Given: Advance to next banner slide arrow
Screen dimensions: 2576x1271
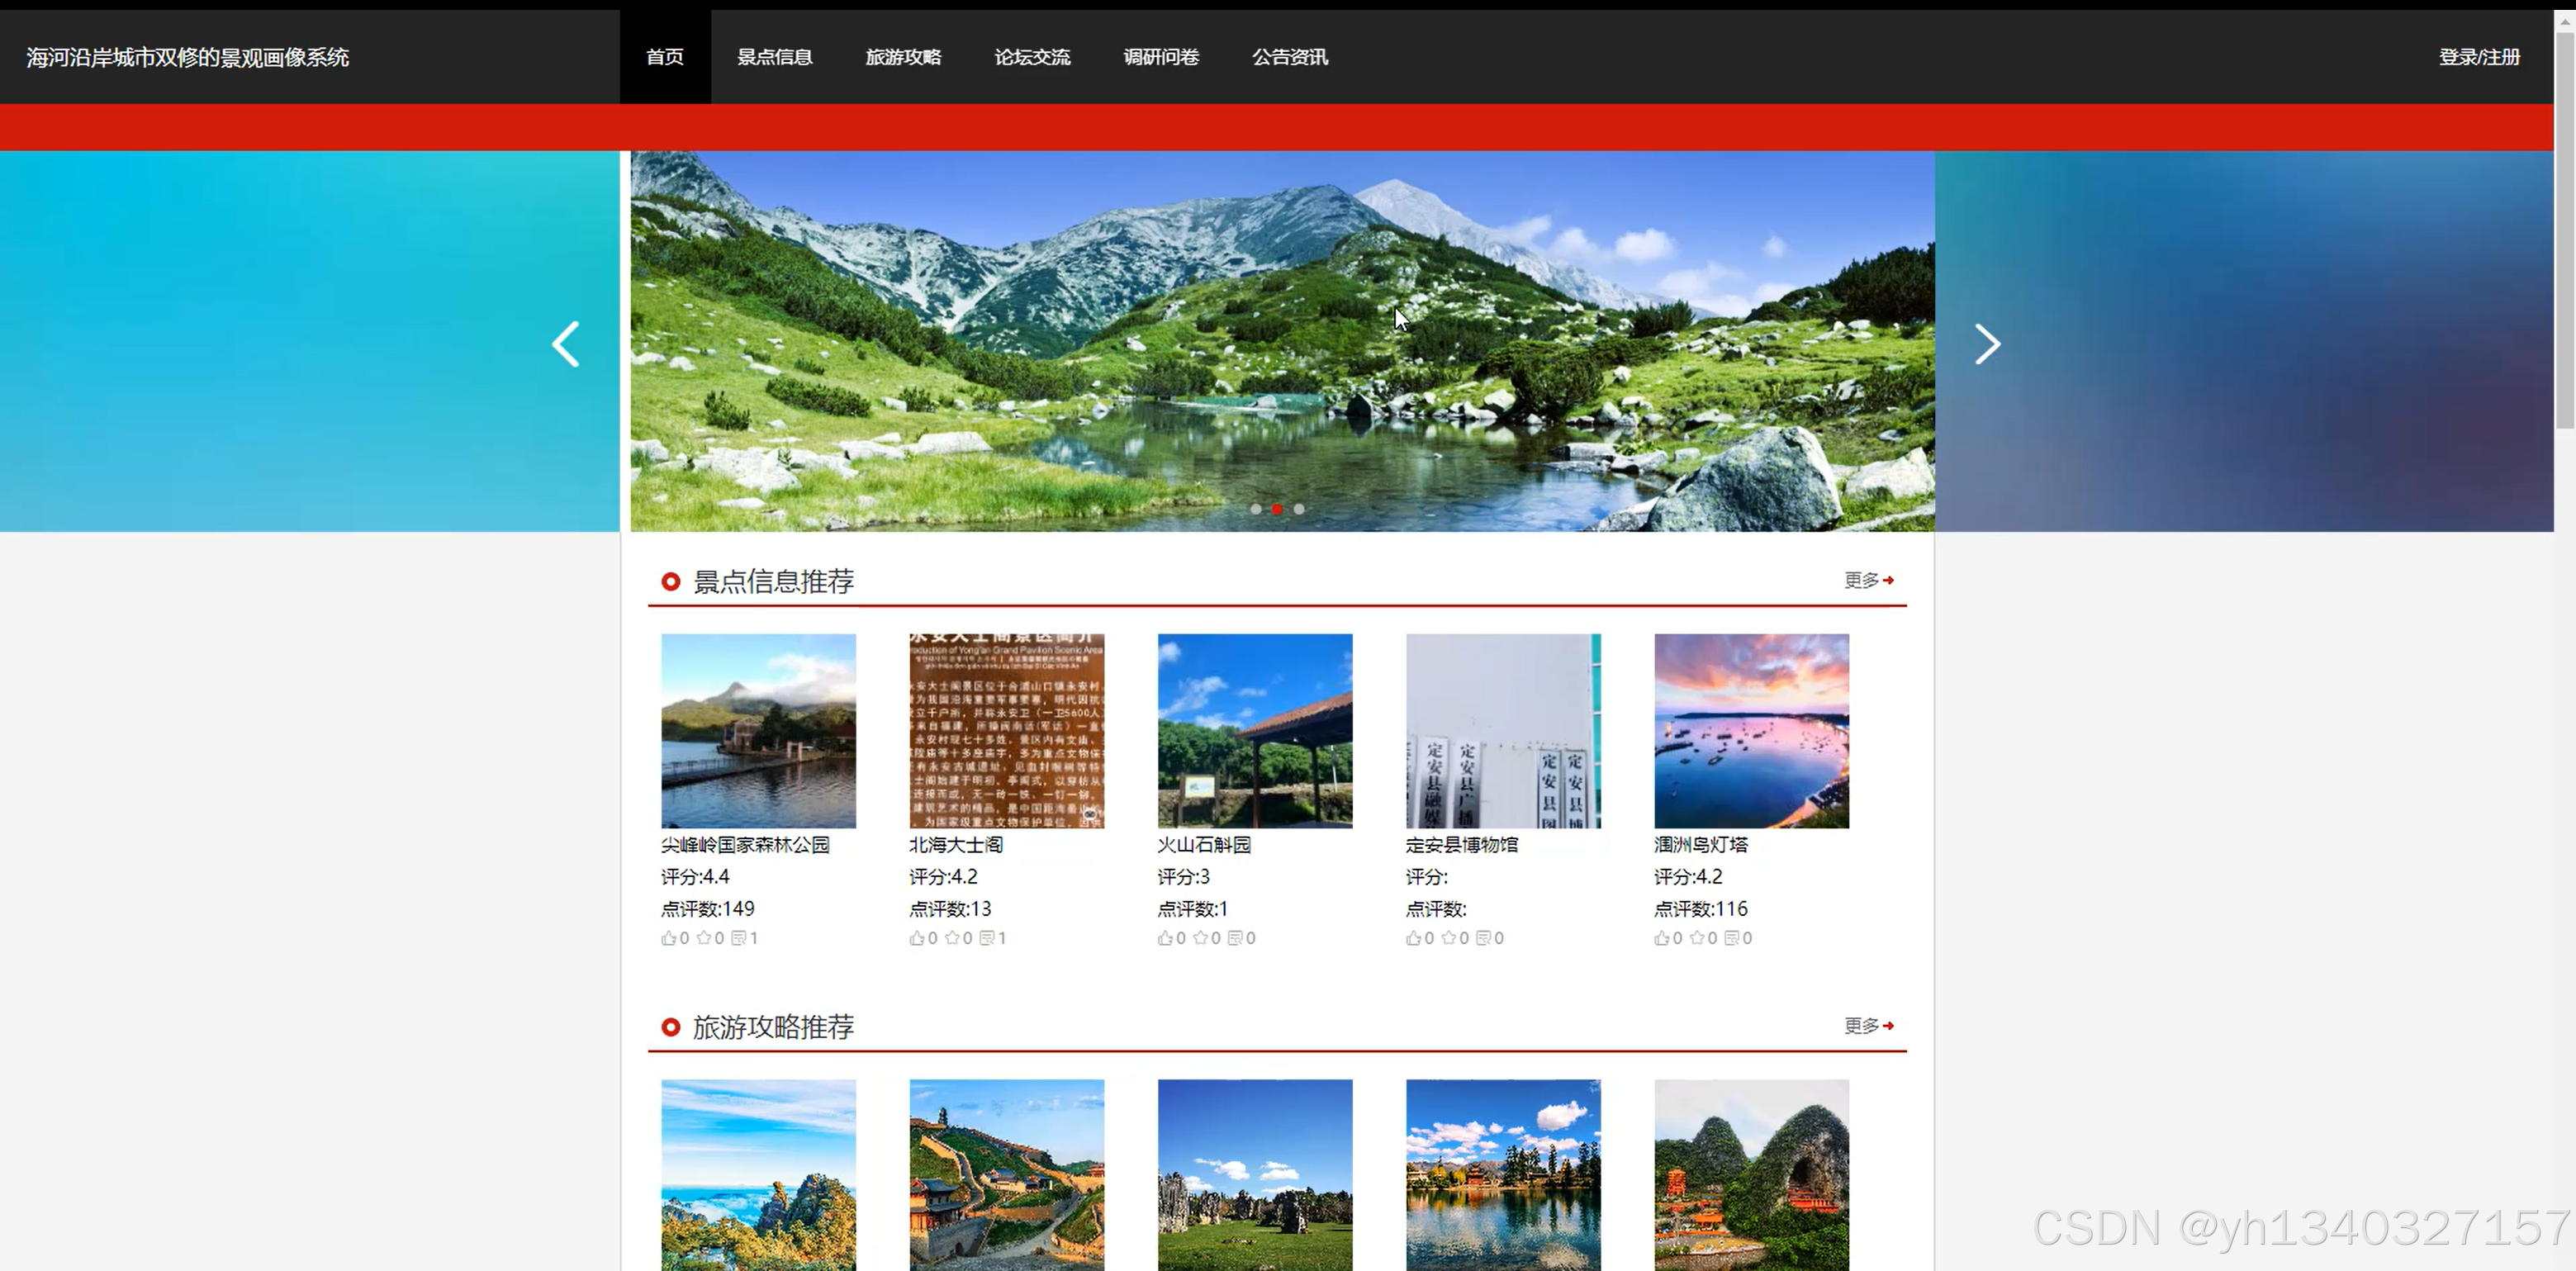Looking at the screenshot, I should pos(1987,344).
